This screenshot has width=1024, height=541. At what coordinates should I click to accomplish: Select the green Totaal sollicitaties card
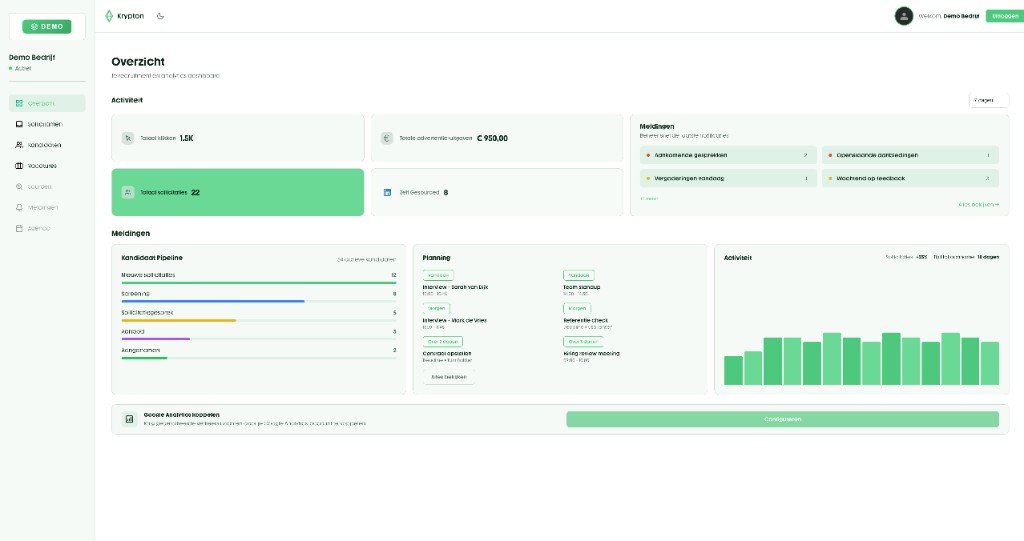(x=238, y=192)
